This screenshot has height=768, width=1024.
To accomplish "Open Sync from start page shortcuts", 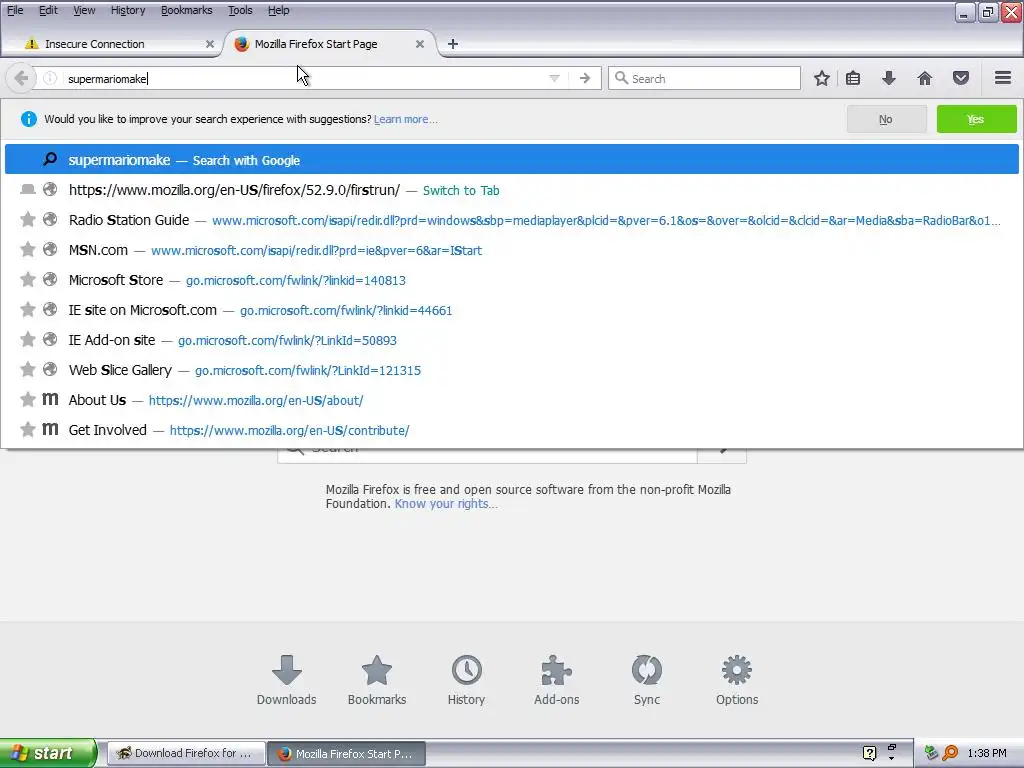I will coord(647,680).
